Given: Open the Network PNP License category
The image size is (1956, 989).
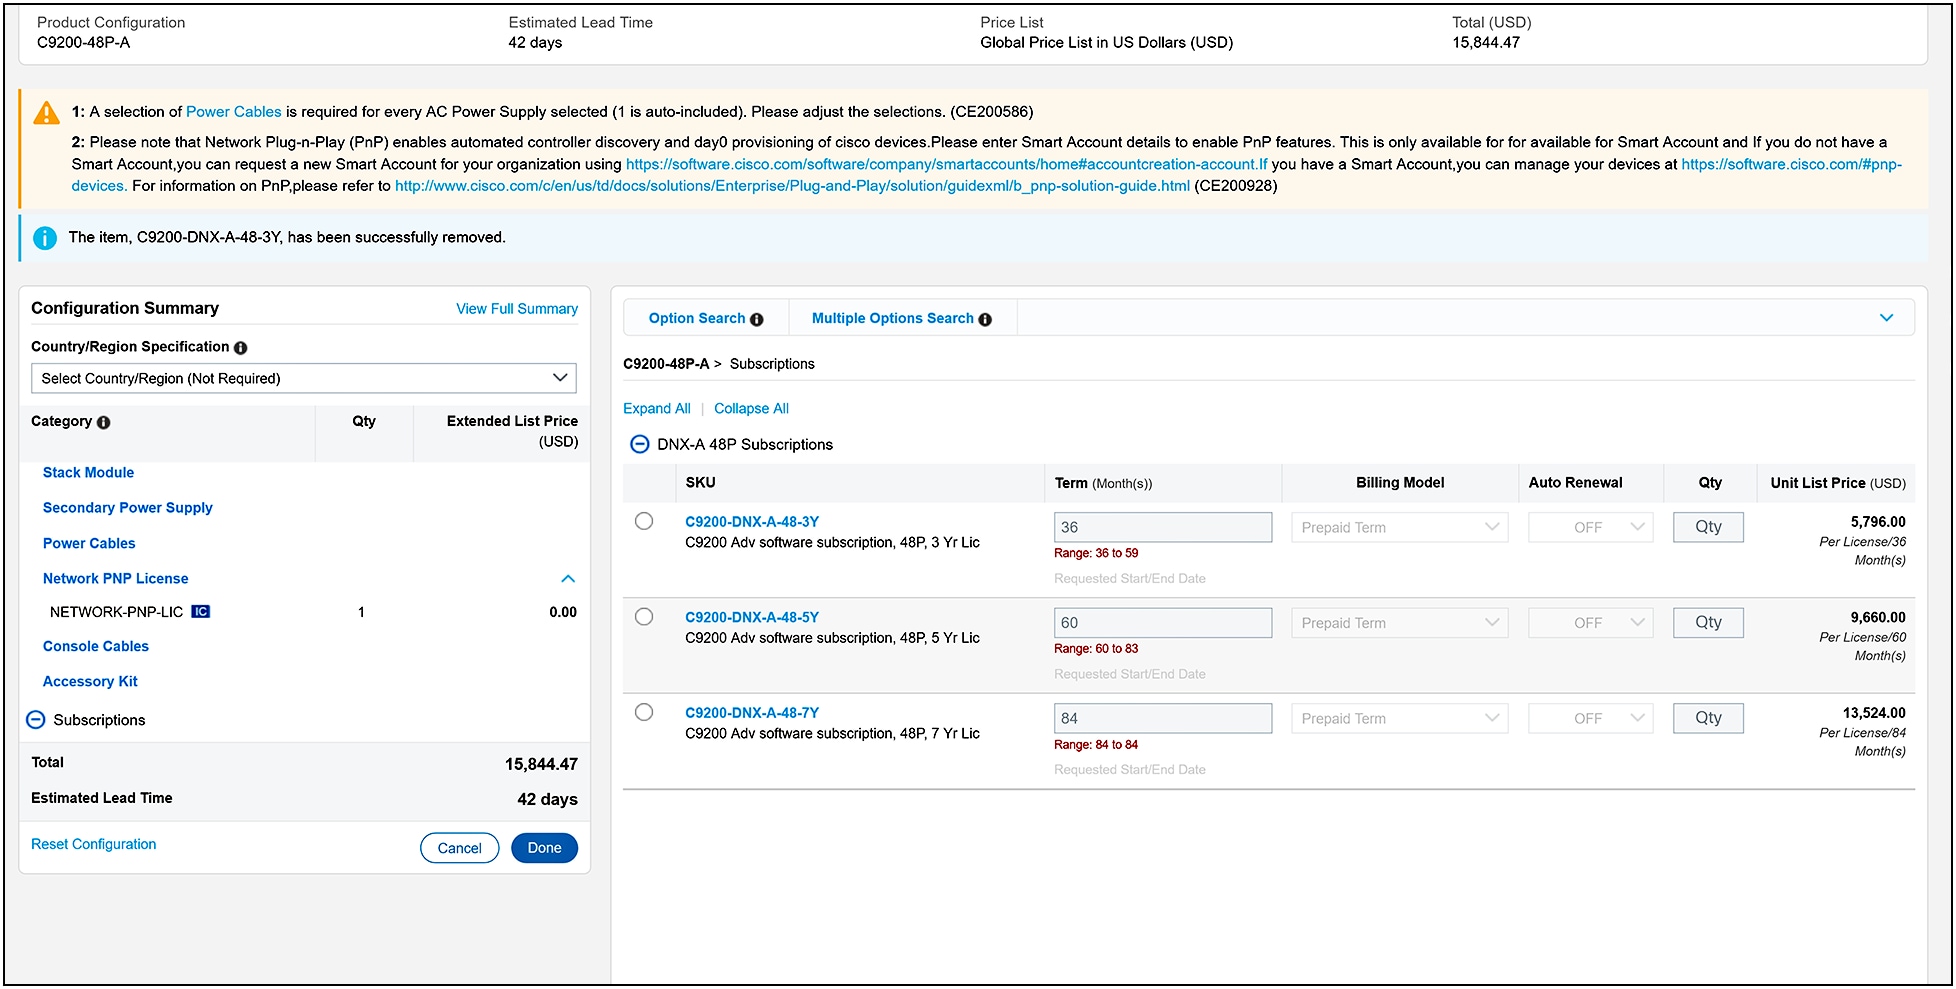Looking at the screenshot, I should coord(115,579).
